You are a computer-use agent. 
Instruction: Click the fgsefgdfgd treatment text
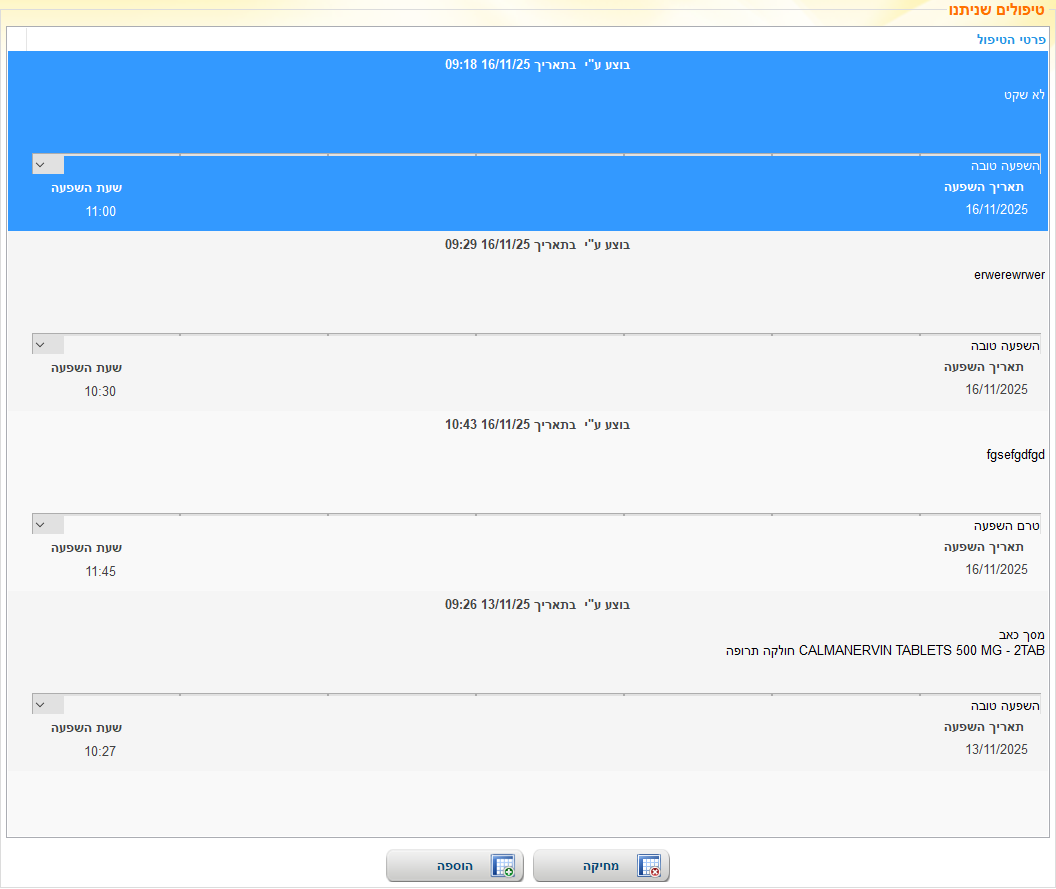[1015, 454]
